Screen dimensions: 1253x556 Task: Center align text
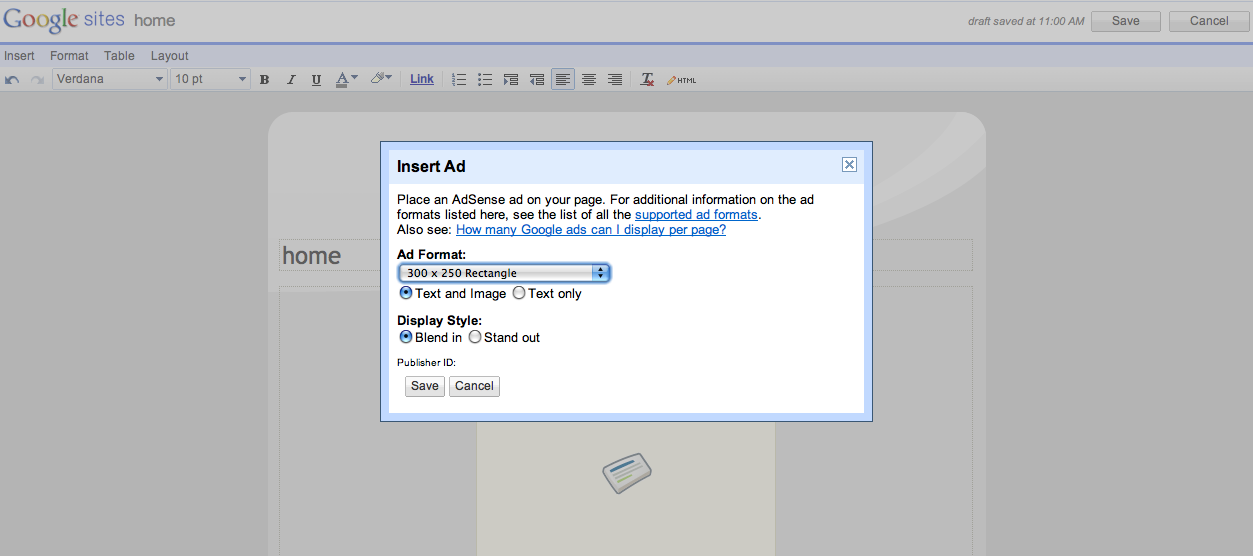[x=589, y=79]
